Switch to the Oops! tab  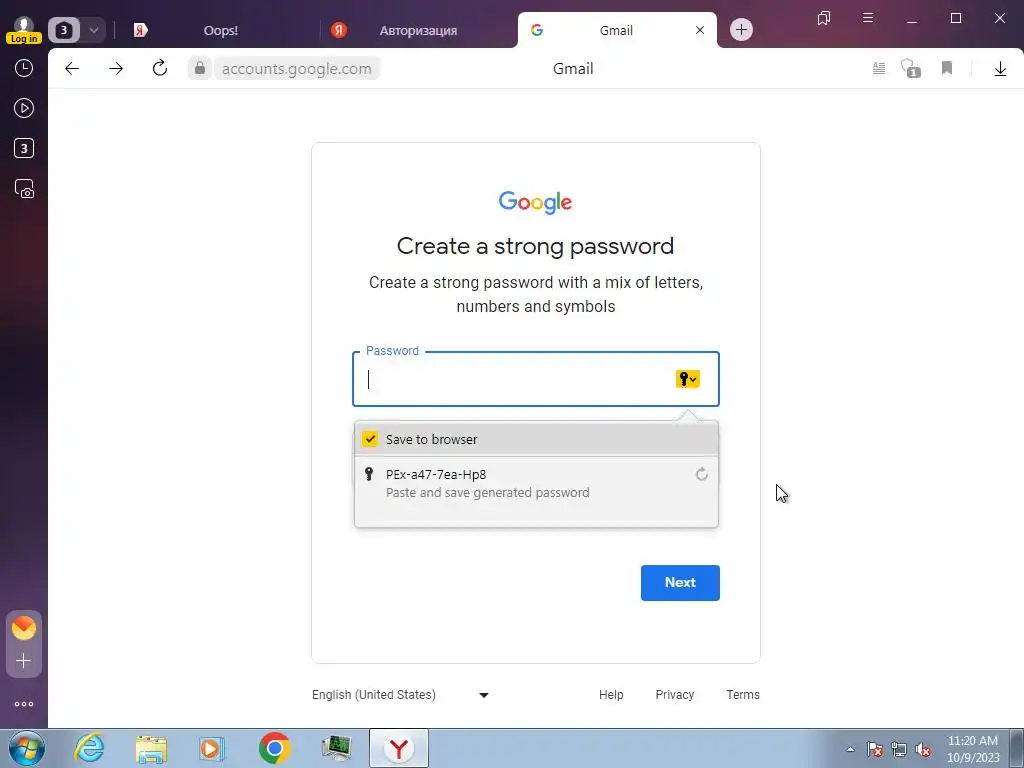[221, 30]
